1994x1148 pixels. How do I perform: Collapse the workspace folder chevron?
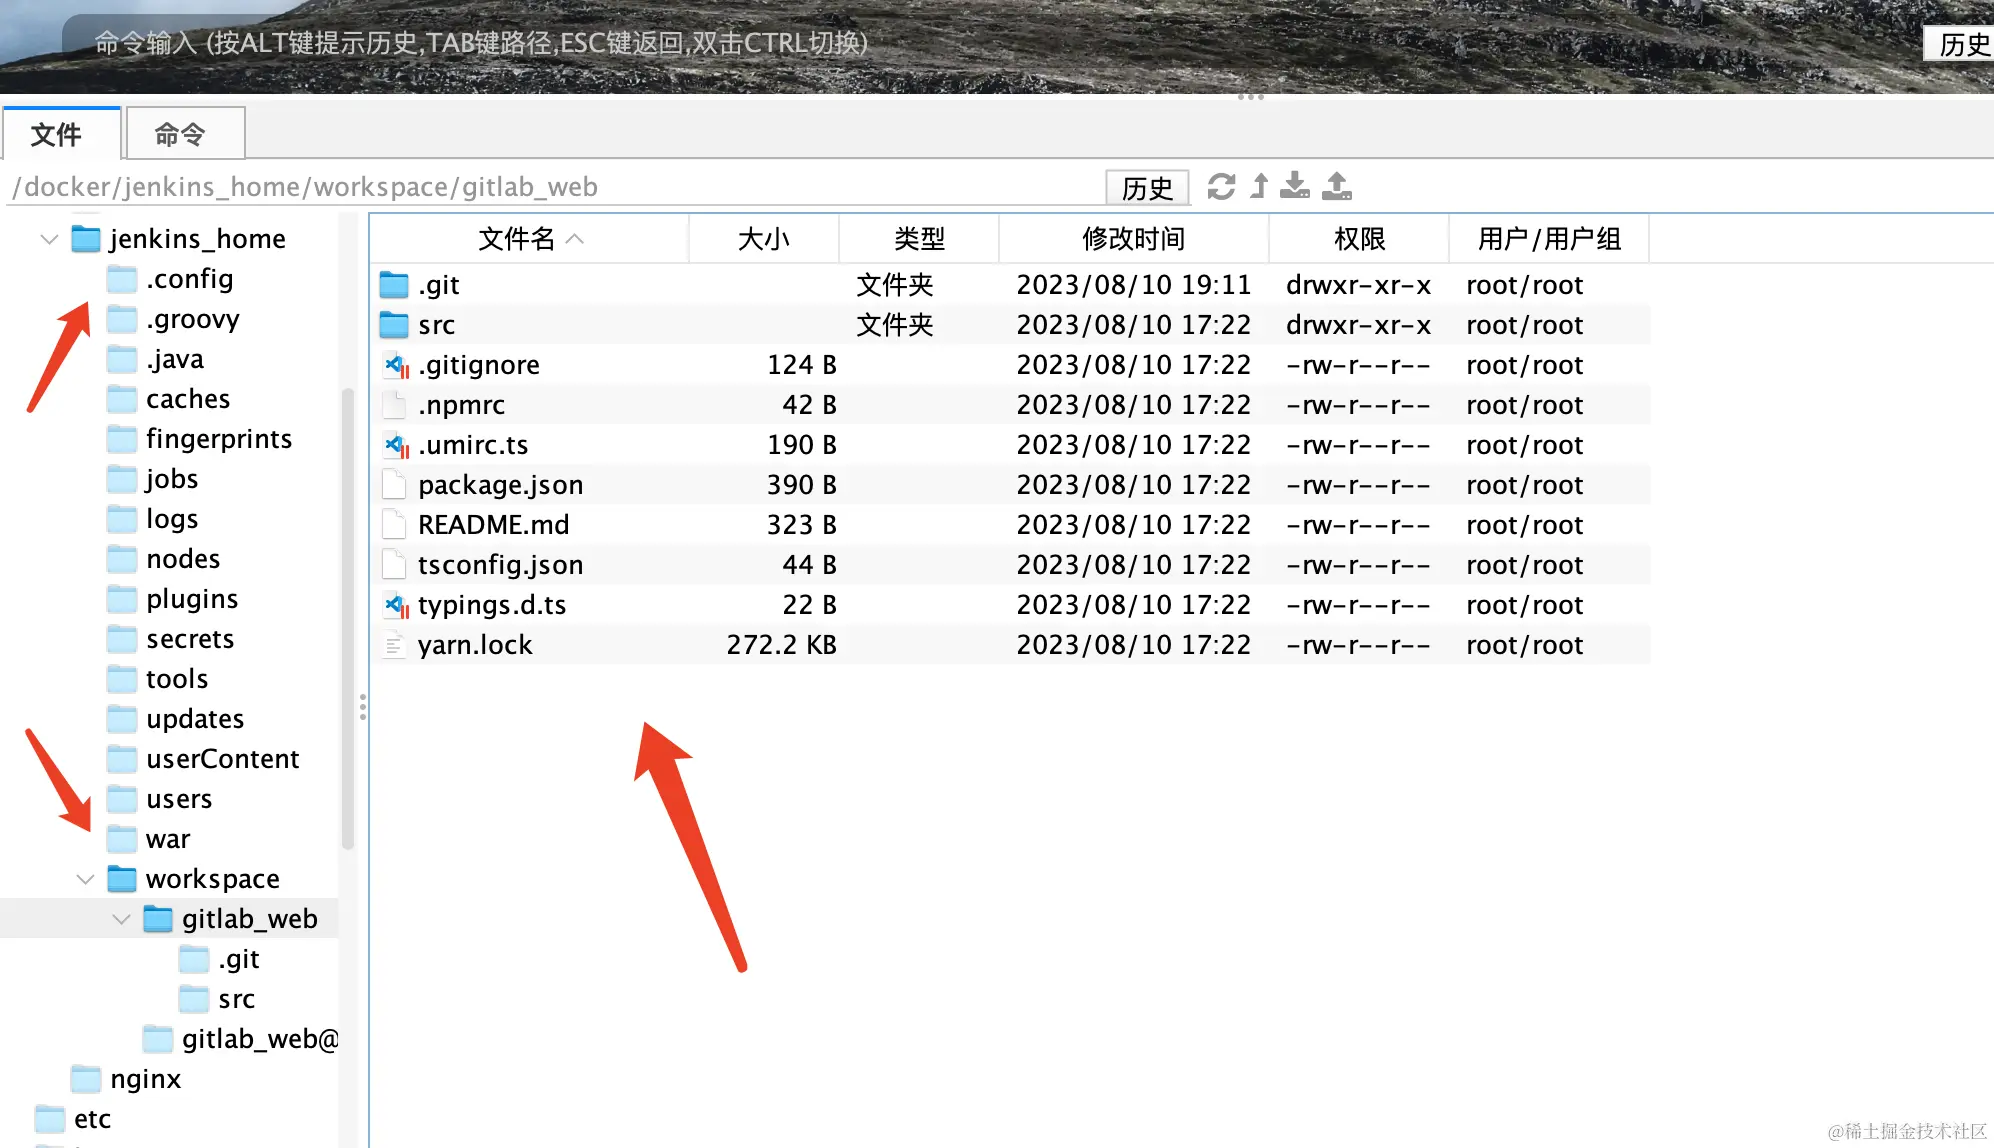tap(85, 879)
